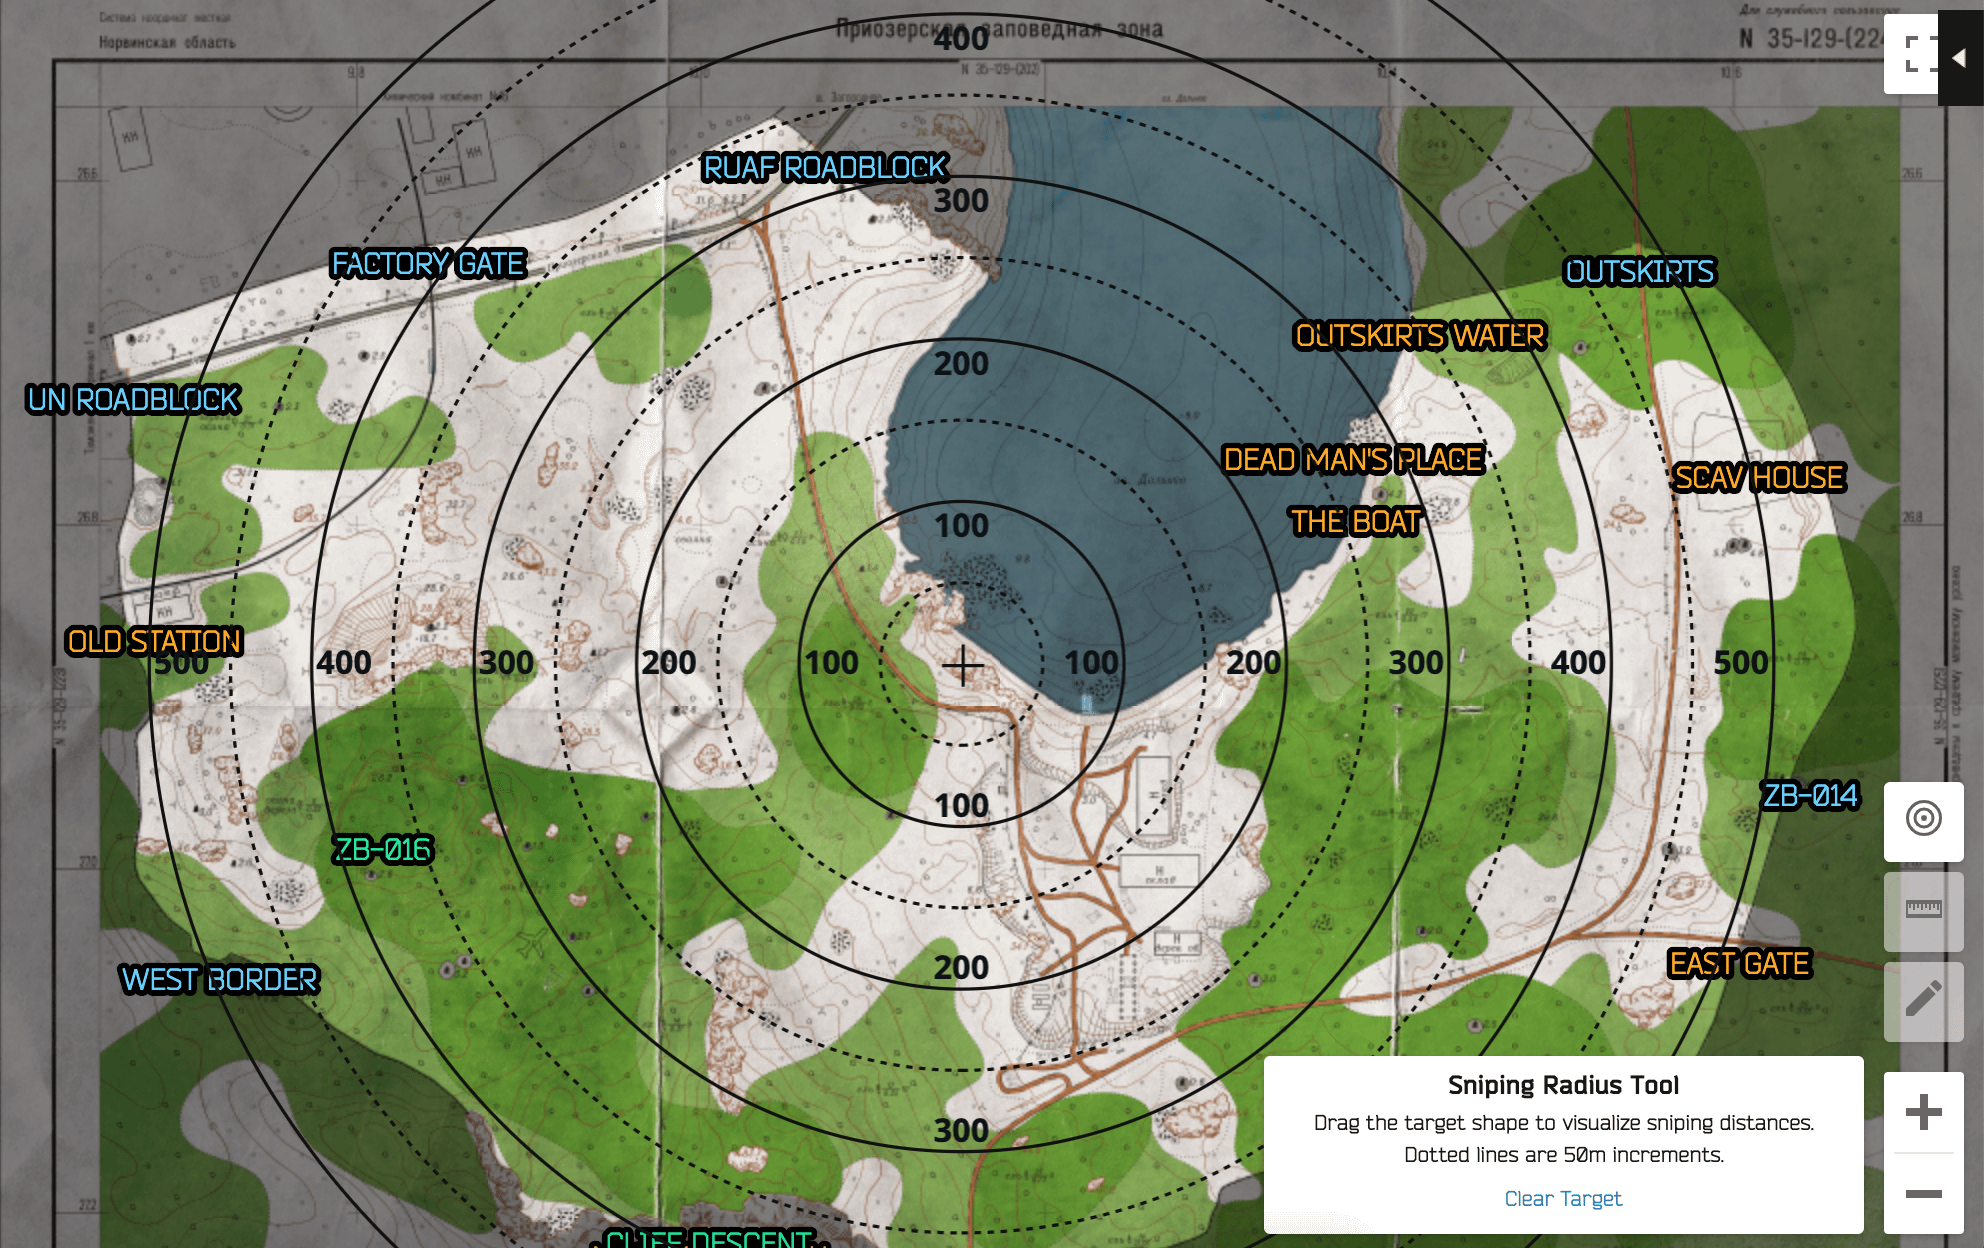Select the ruler measurement tool

click(1923, 910)
